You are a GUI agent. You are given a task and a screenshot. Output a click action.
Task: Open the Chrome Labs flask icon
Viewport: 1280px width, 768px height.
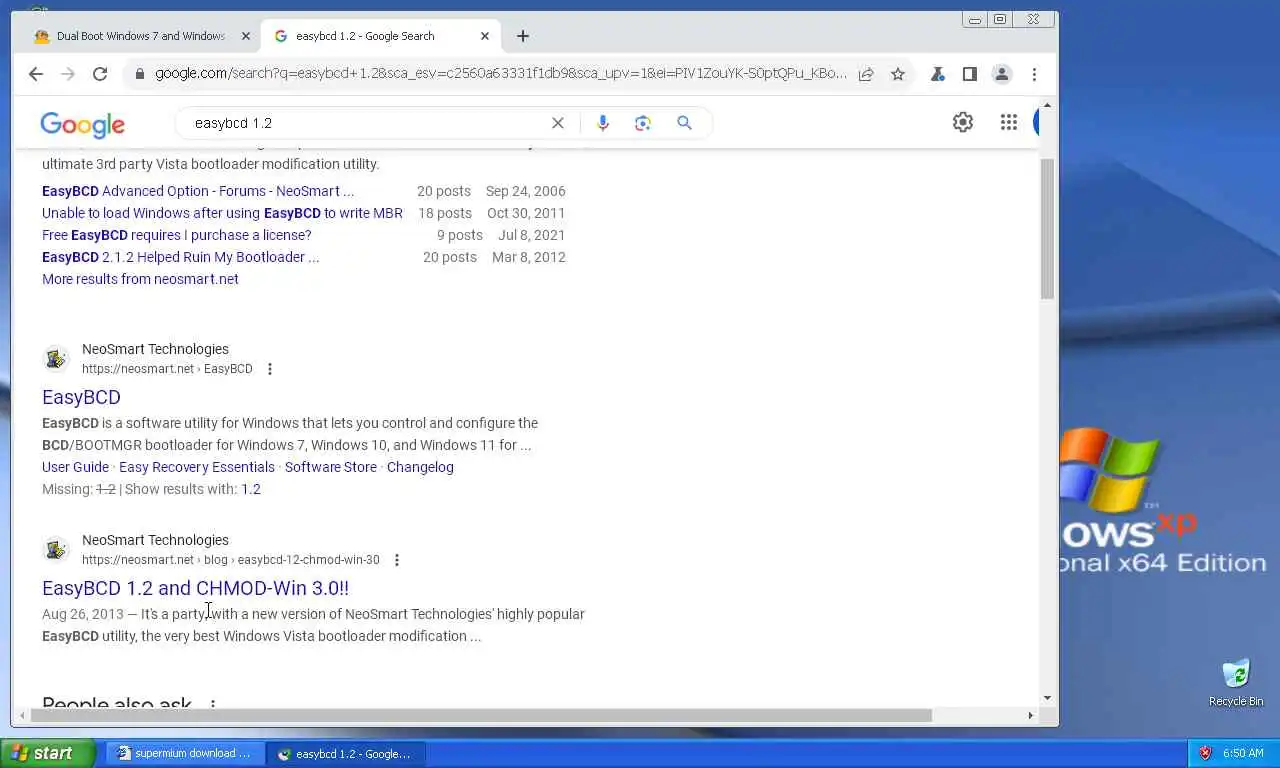click(938, 74)
